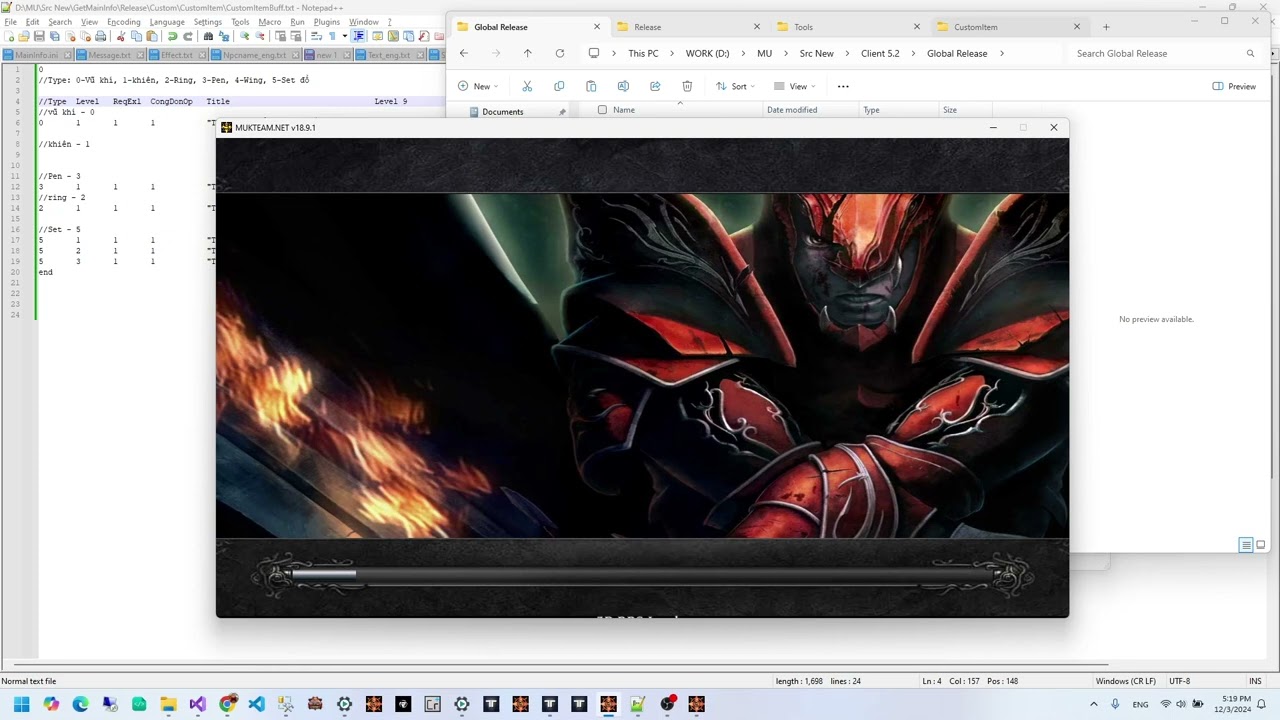
Task: Open the Notepad++ Encoding menu
Action: pos(123,22)
